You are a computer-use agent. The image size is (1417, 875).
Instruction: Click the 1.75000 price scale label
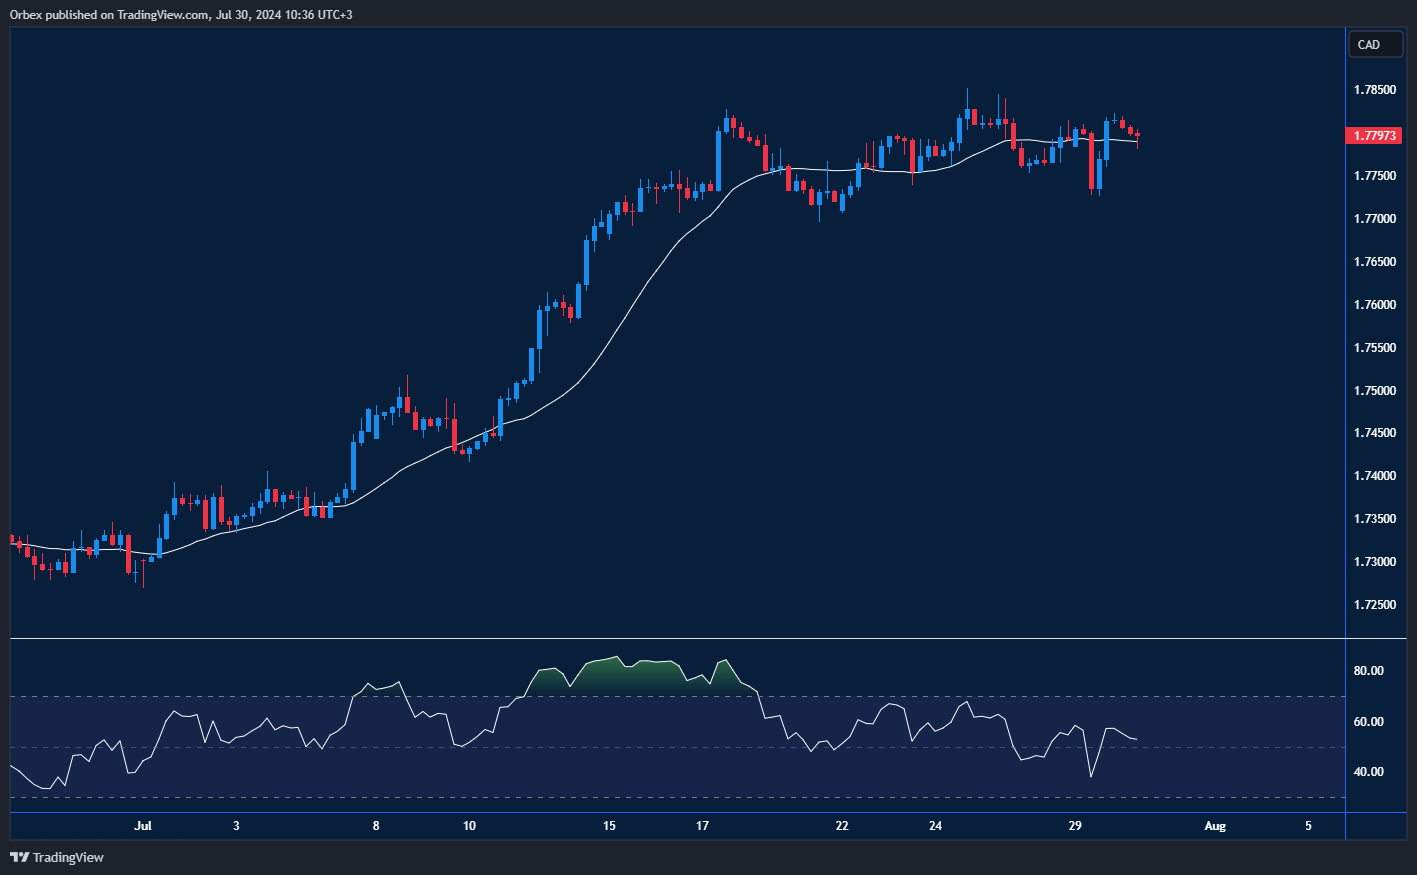[x=1375, y=391]
